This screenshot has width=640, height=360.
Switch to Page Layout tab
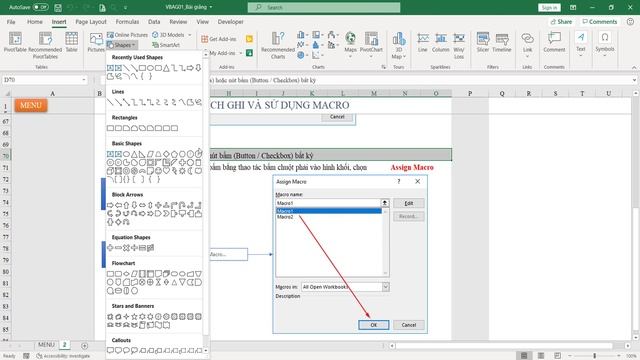pos(91,22)
